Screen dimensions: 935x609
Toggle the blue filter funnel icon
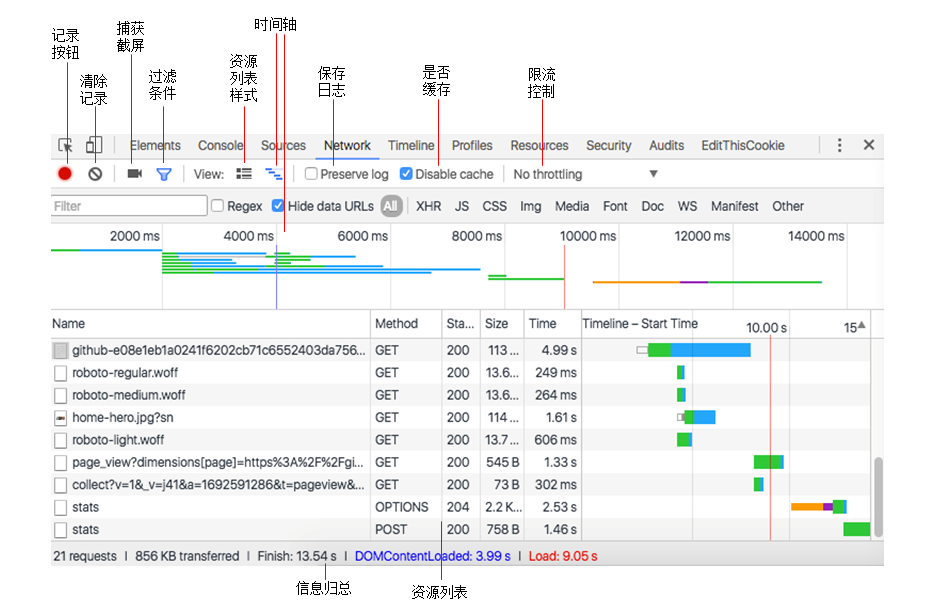pos(164,174)
